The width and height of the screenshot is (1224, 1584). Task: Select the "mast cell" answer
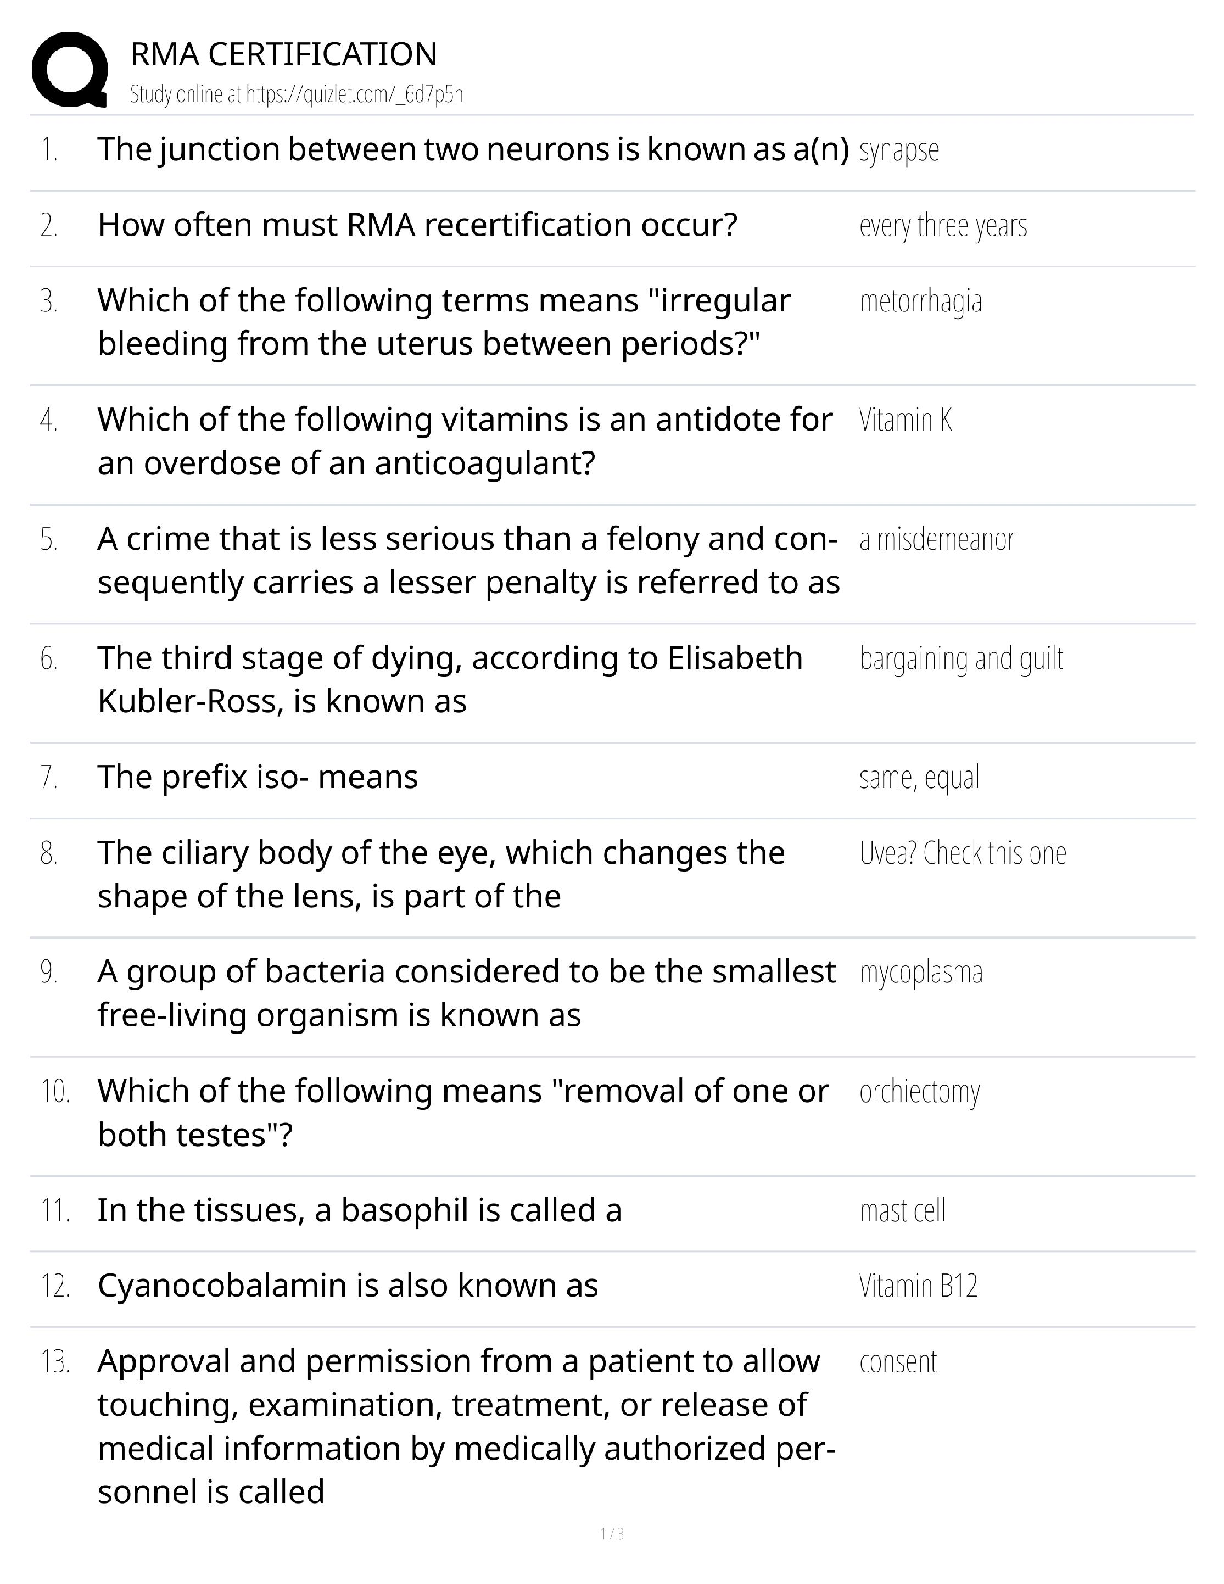[902, 1211]
